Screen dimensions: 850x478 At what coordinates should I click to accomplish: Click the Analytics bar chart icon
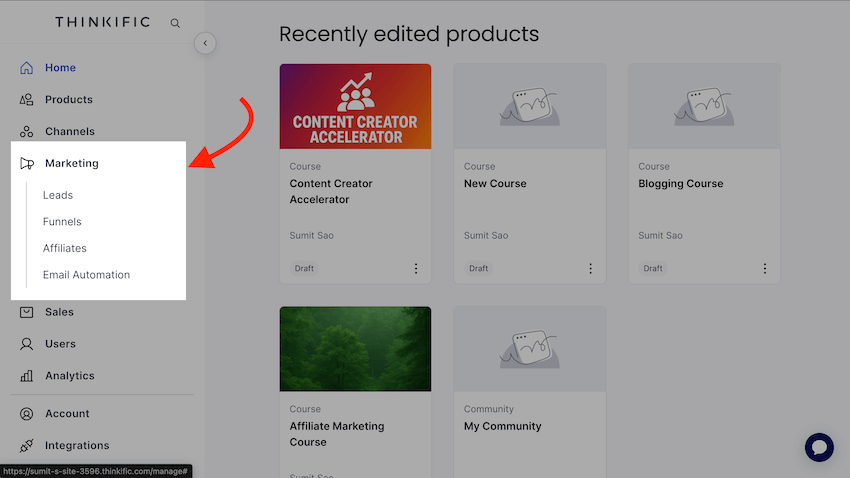coord(27,376)
